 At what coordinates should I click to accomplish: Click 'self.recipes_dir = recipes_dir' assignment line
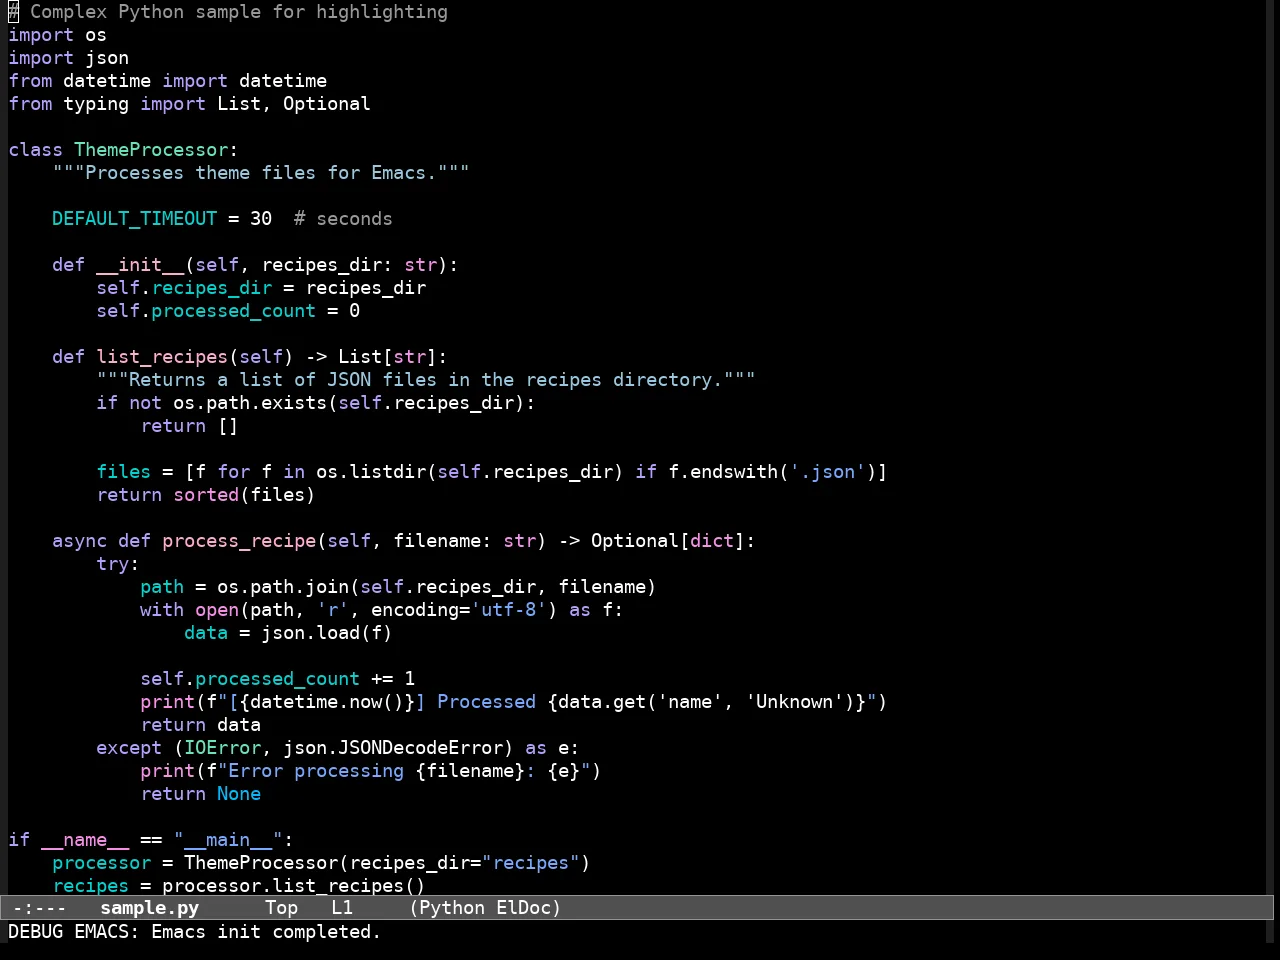(x=261, y=288)
